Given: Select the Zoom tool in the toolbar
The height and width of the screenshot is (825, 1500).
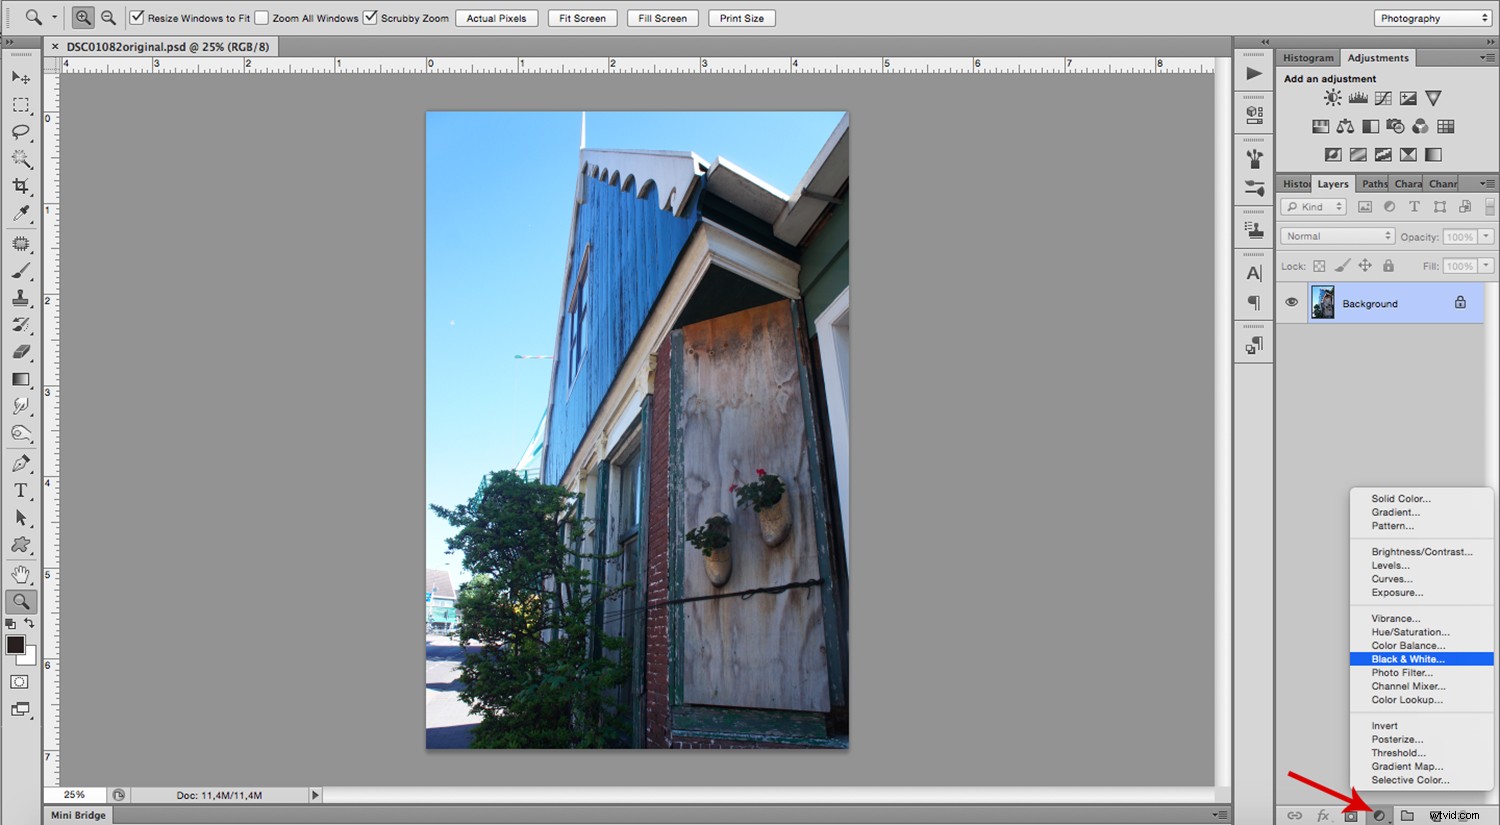Looking at the screenshot, I should [20, 601].
